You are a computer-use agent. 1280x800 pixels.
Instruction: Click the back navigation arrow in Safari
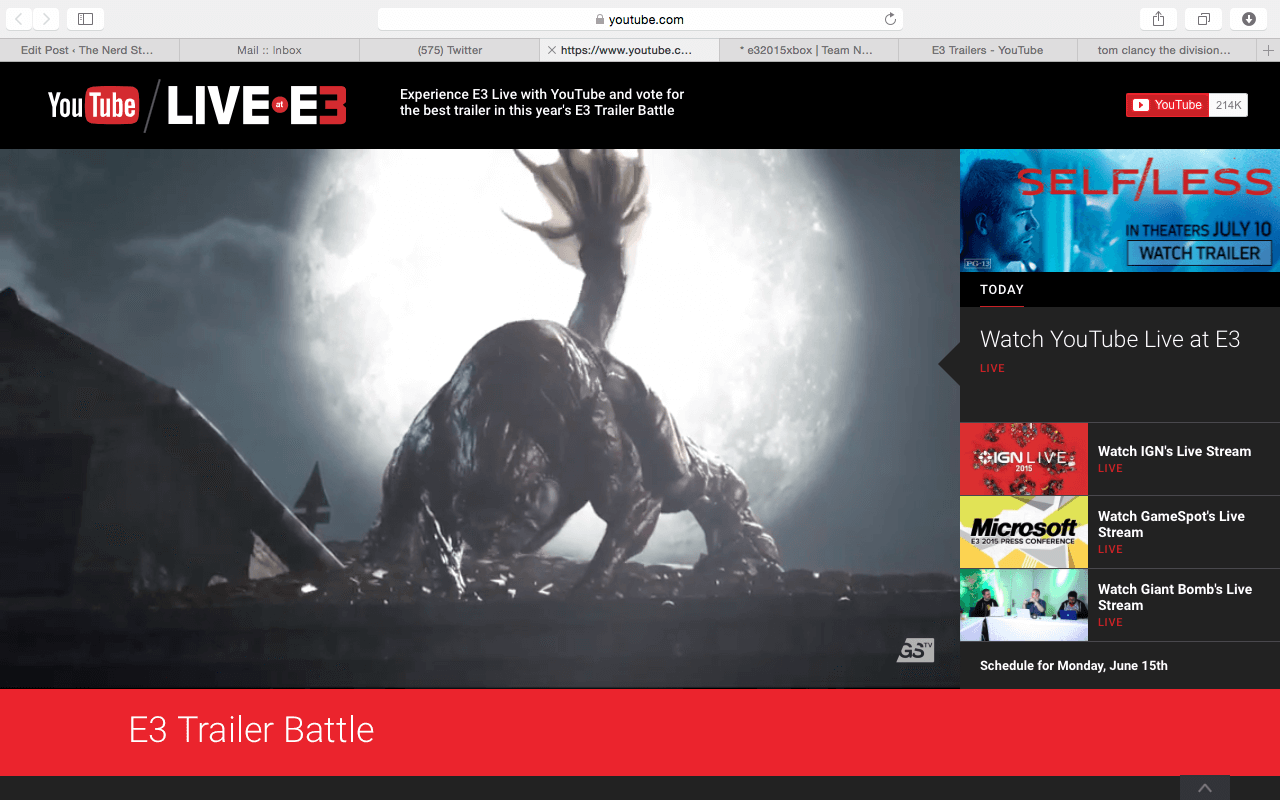tap(18, 18)
